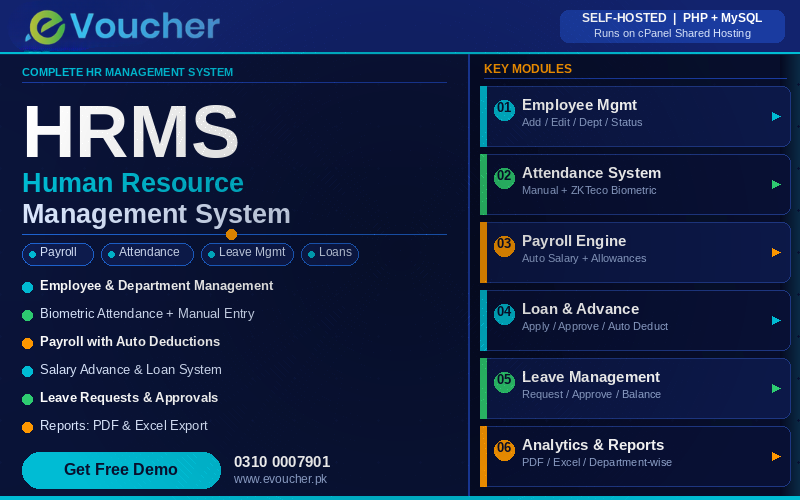Expand Employee Mgmt module arrow
This screenshot has width=800, height=500.
pos(776,117)
